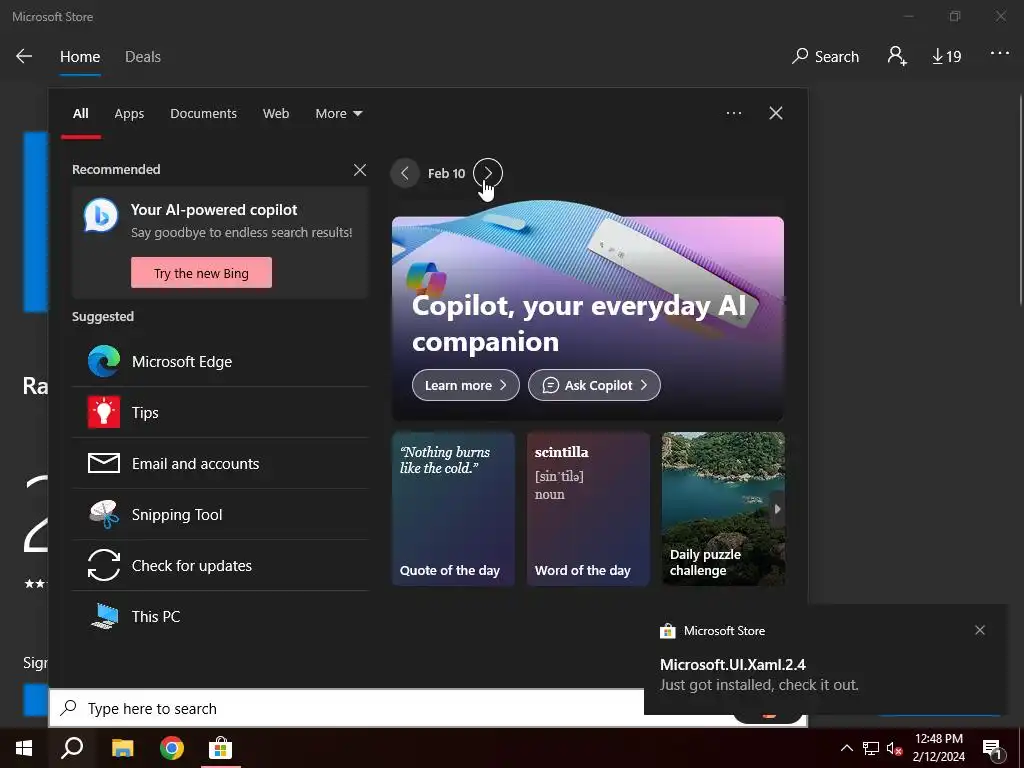Open the Quote of the day card

pos(453,509)
